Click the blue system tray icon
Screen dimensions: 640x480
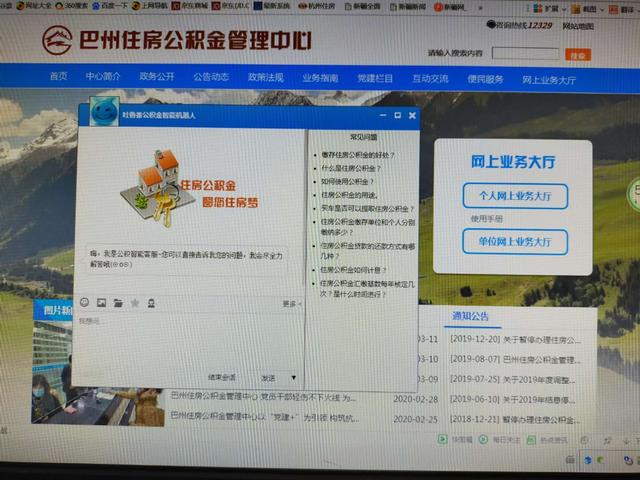588,460
